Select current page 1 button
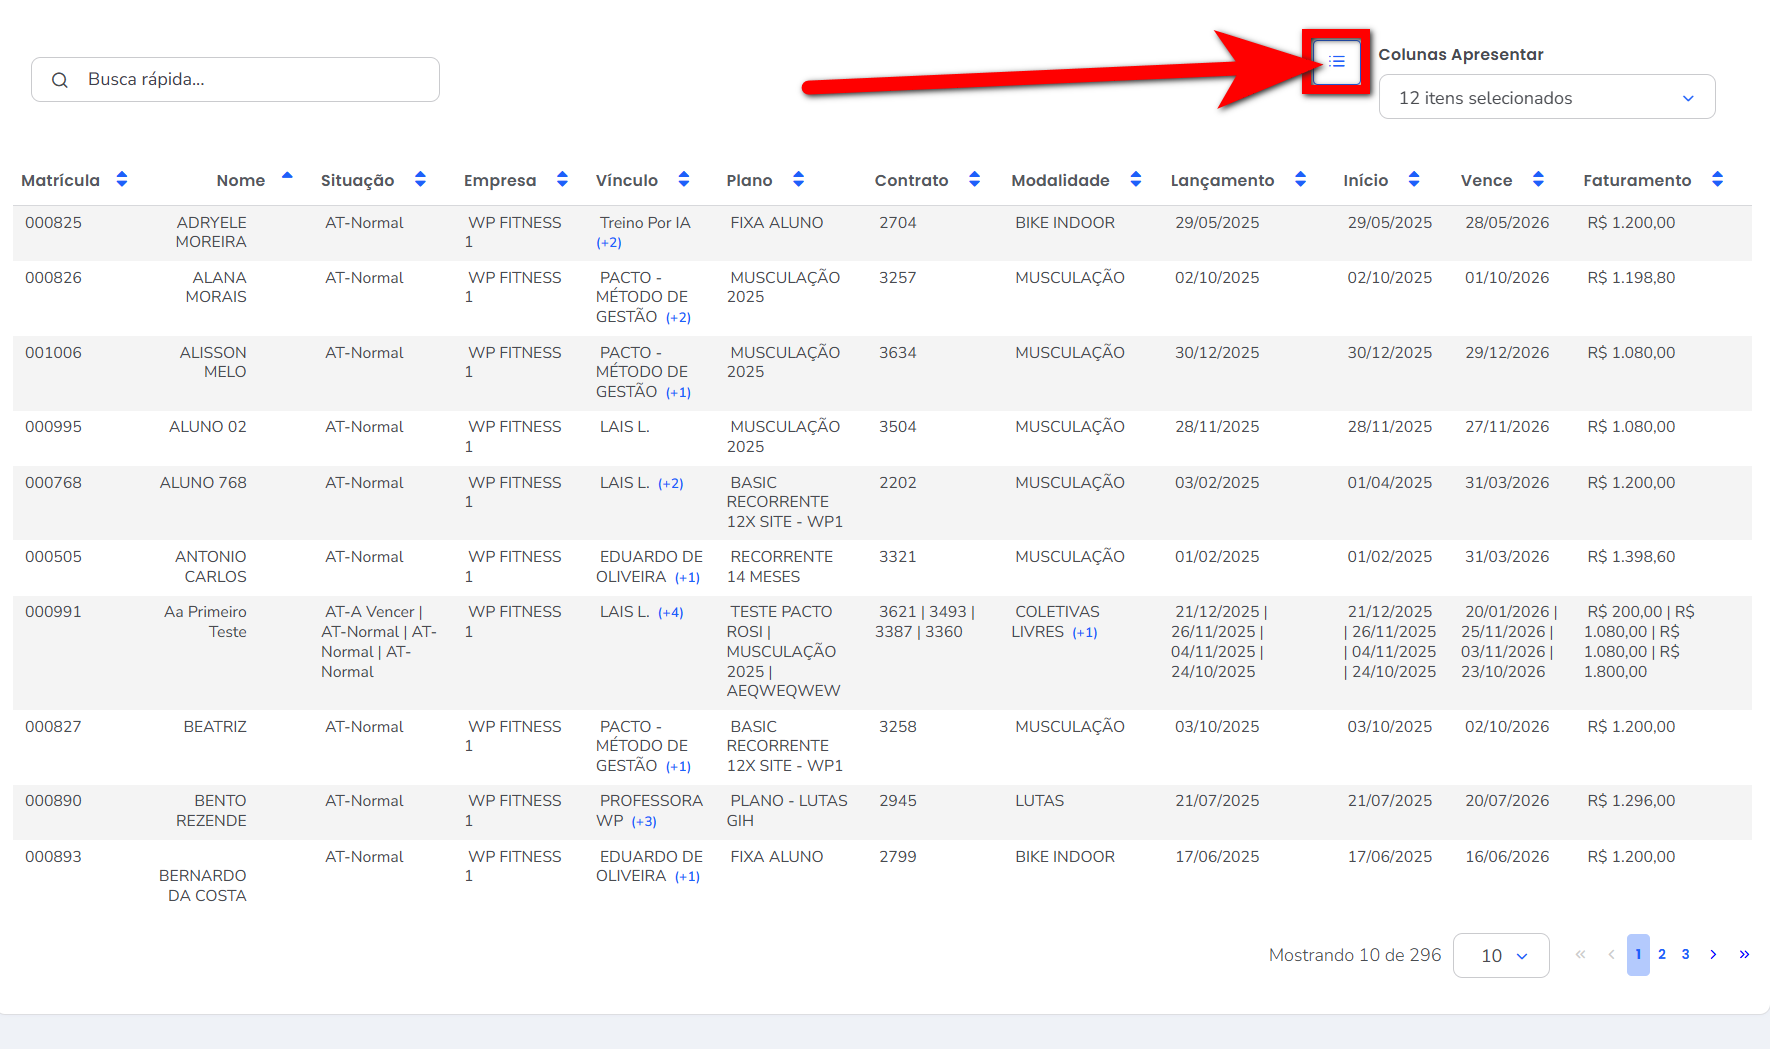1770x1049 pixels. 1638,955
